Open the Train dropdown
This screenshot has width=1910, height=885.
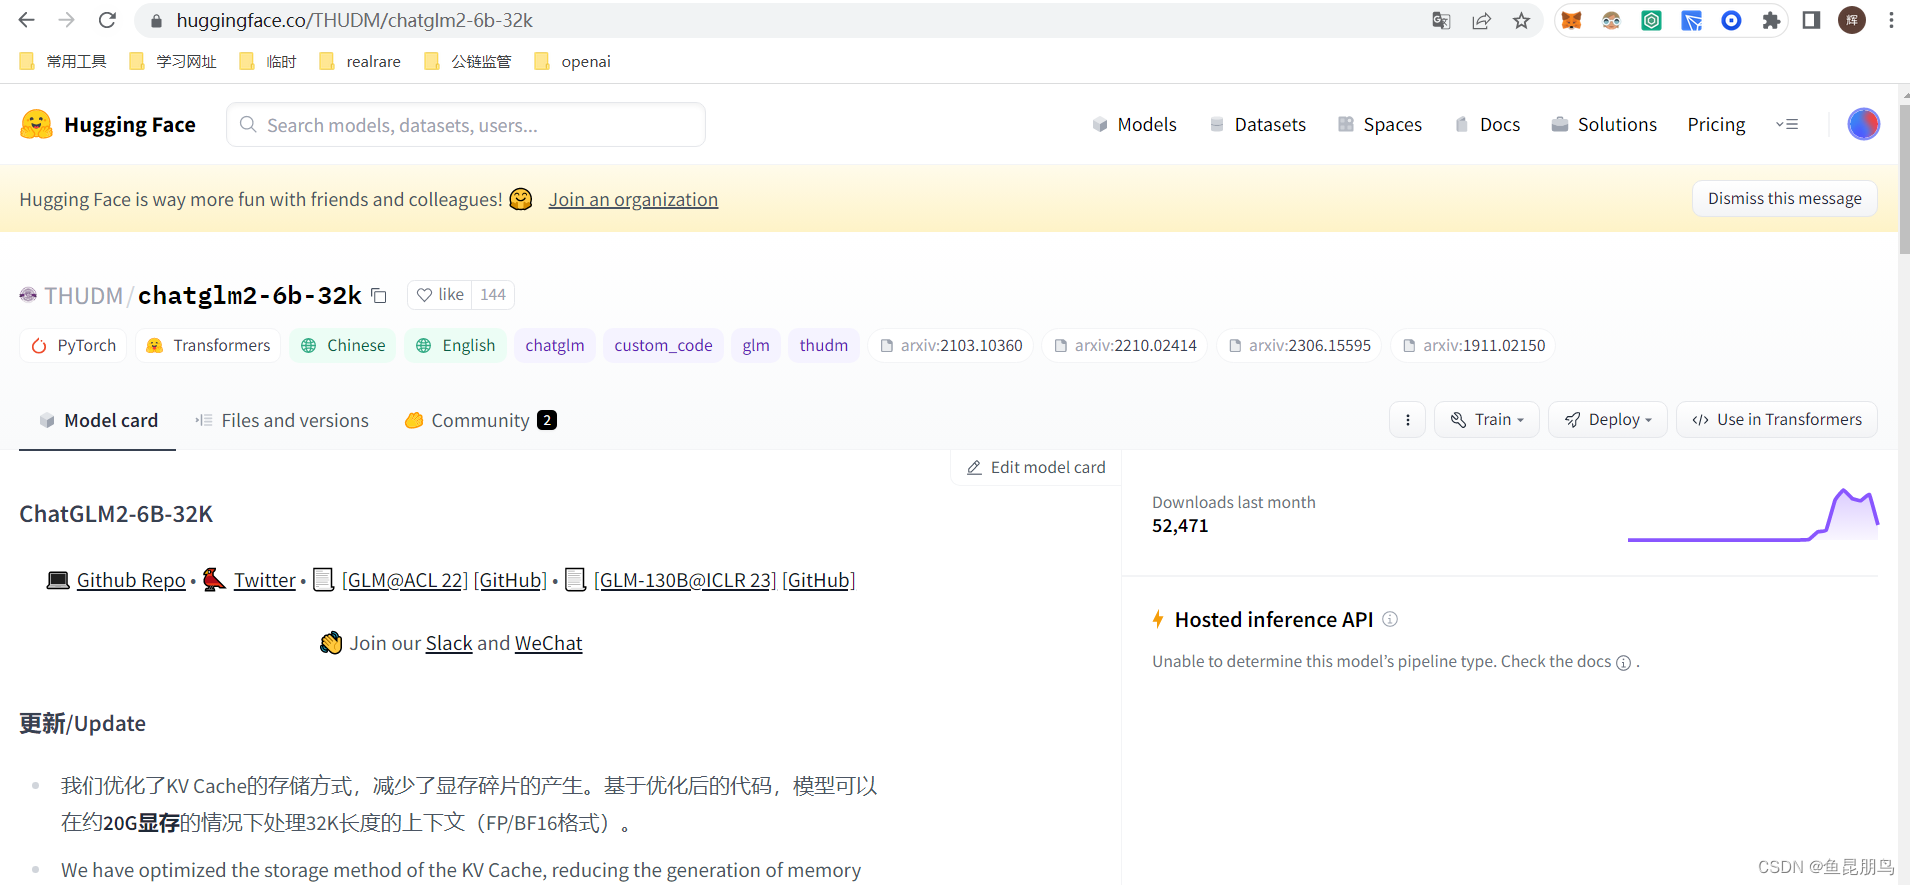tap(1487, 420)
